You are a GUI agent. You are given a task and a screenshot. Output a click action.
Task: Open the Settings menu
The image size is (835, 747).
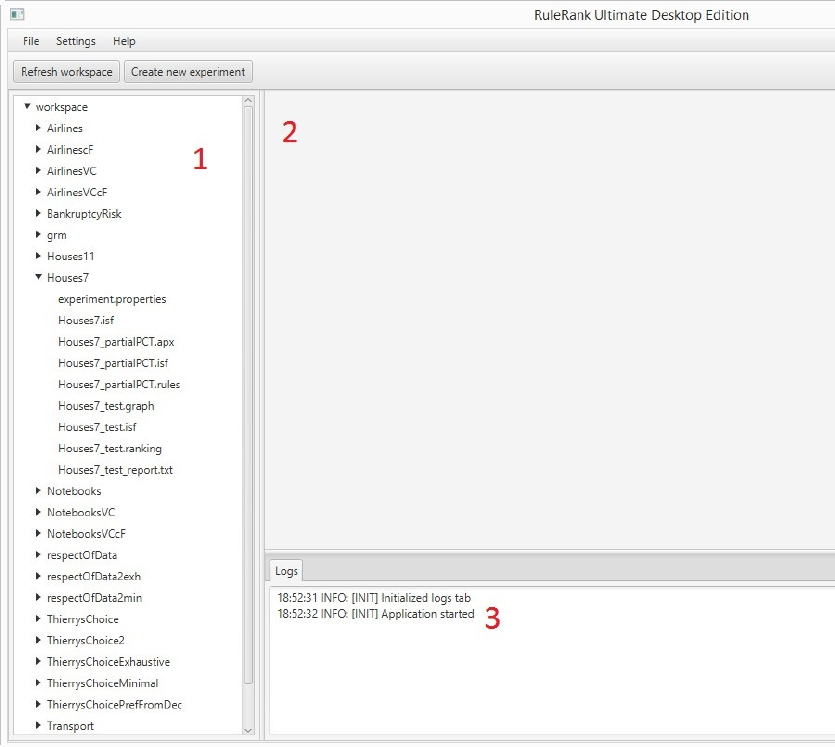click(76, 41)
